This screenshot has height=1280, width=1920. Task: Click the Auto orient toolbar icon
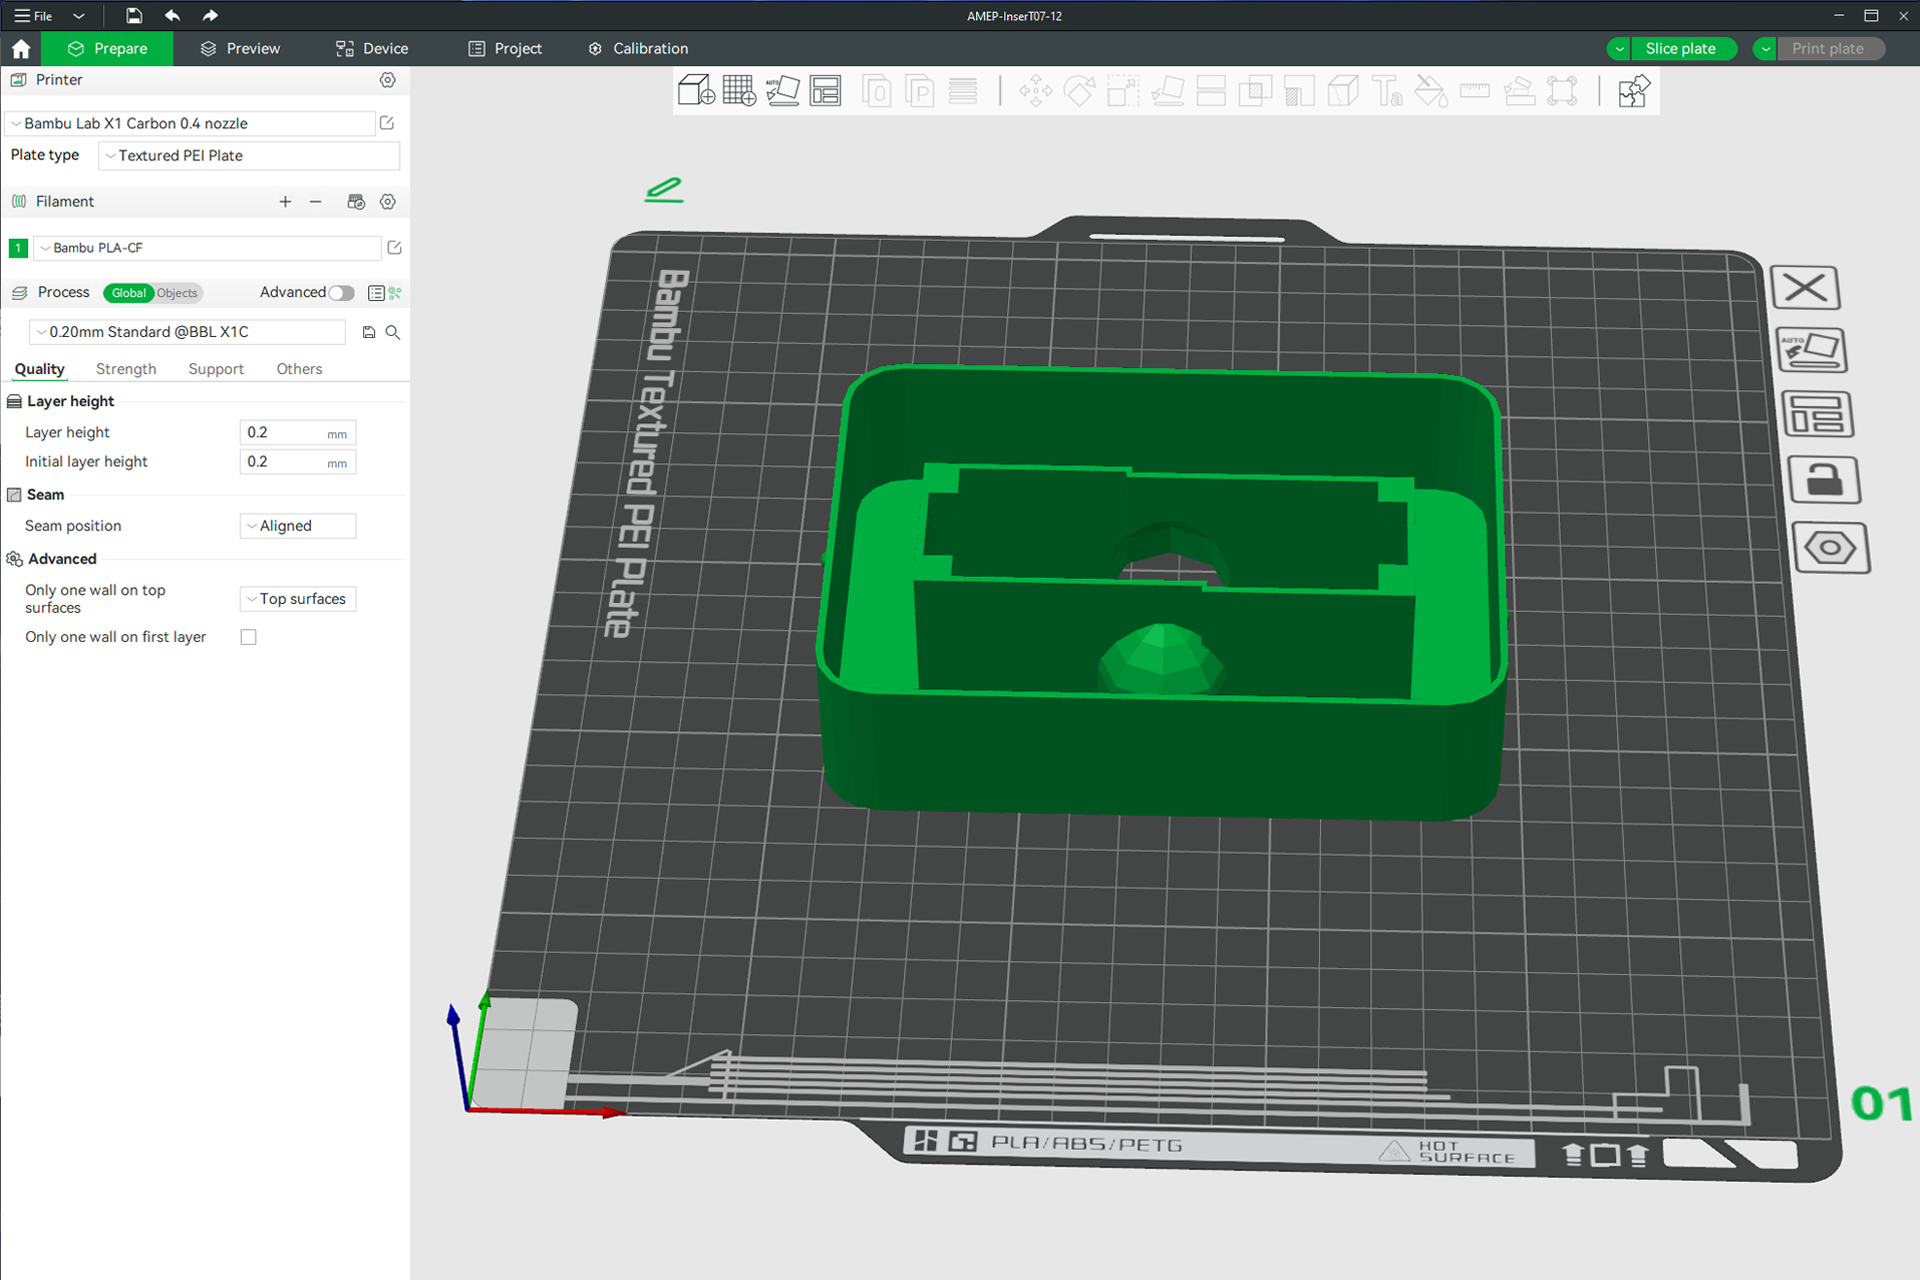click(782, 91)
